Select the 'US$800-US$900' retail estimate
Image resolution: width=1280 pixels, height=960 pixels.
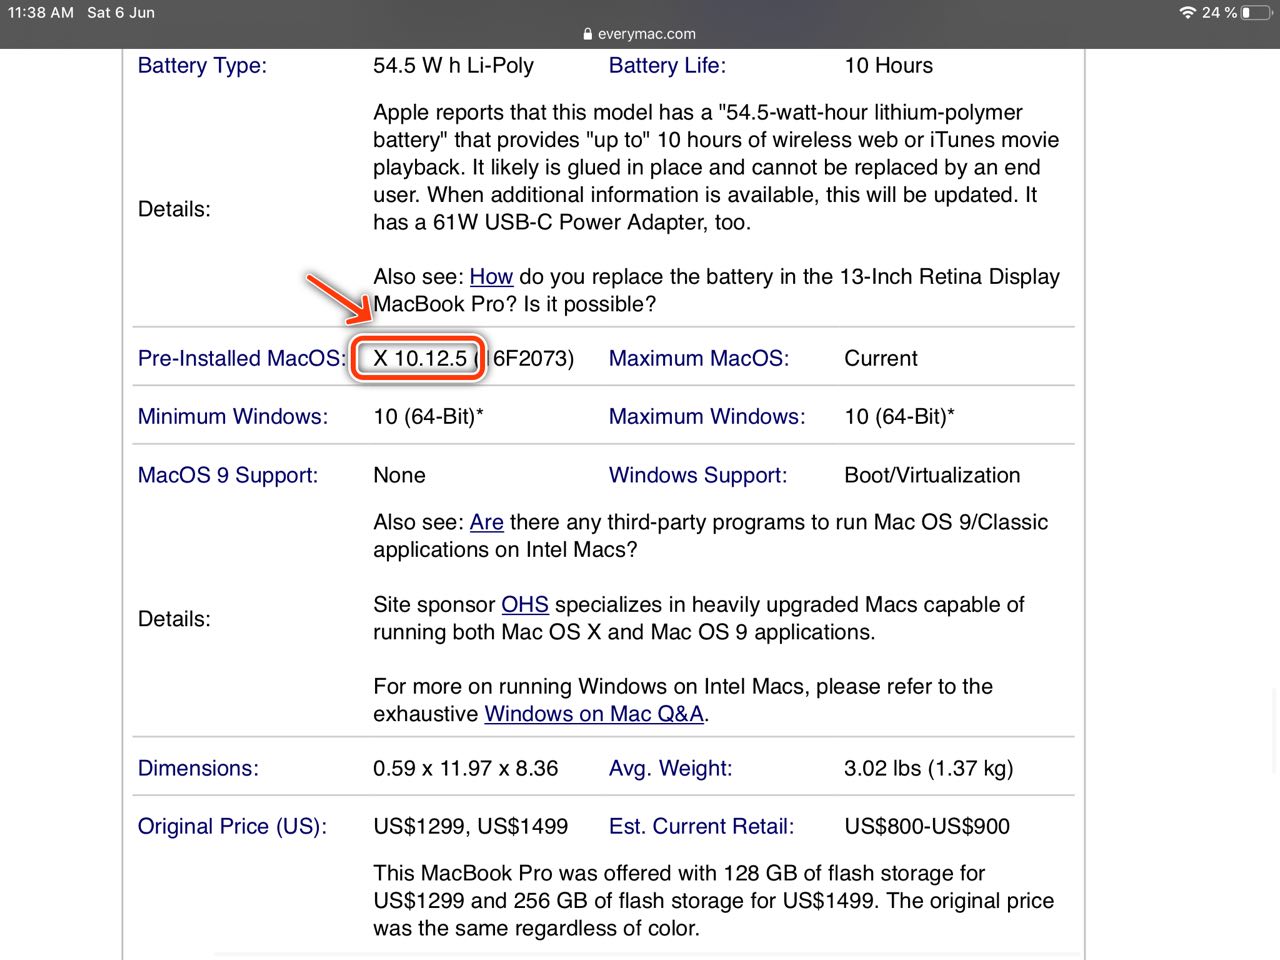(x=927, y=827)
